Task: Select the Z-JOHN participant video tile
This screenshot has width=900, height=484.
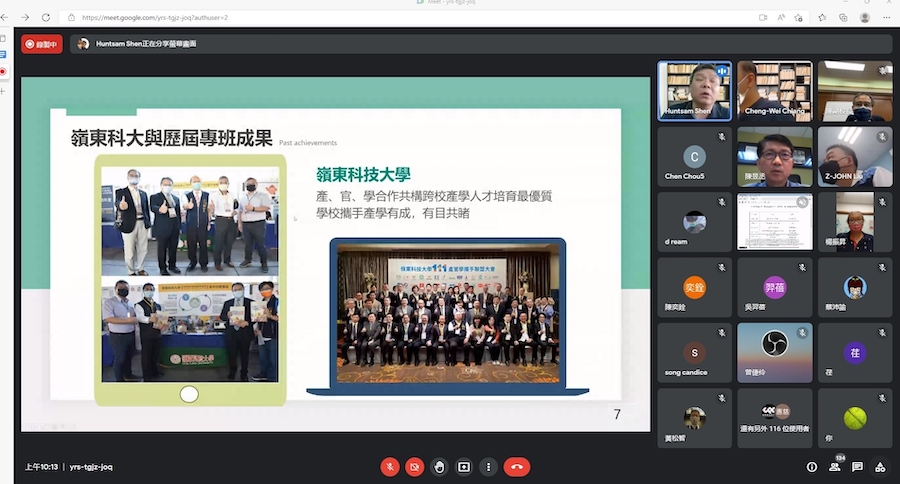Action: tap(855, 157)
